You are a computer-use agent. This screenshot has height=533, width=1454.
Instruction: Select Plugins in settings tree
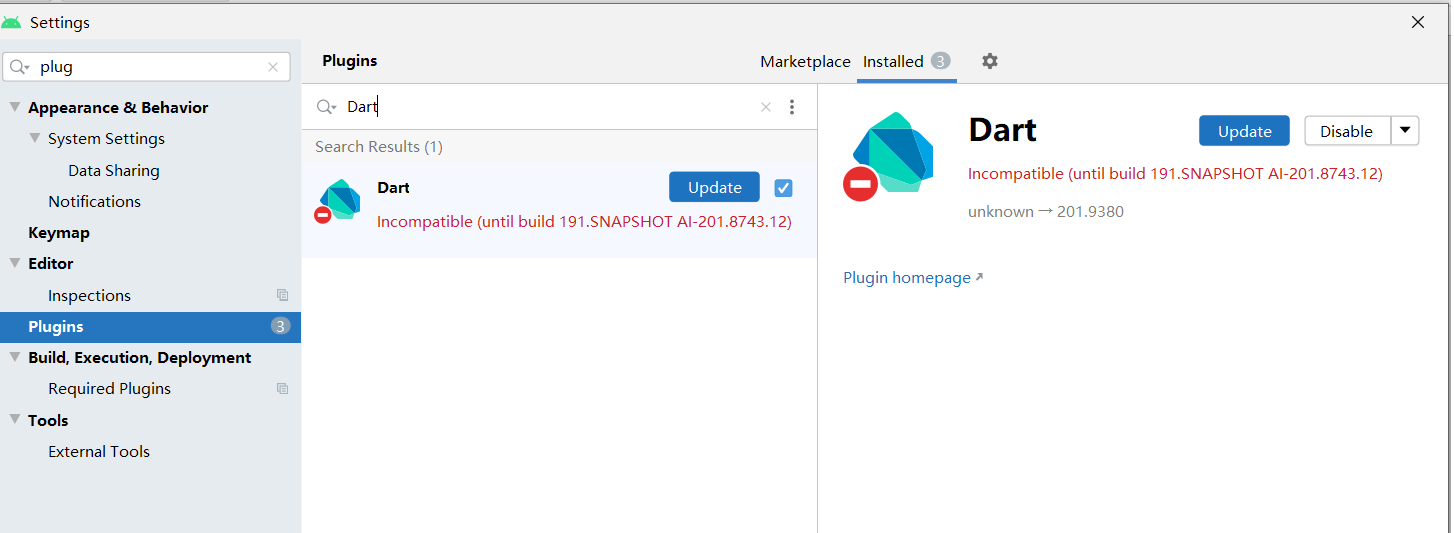[x=150, y=326]
